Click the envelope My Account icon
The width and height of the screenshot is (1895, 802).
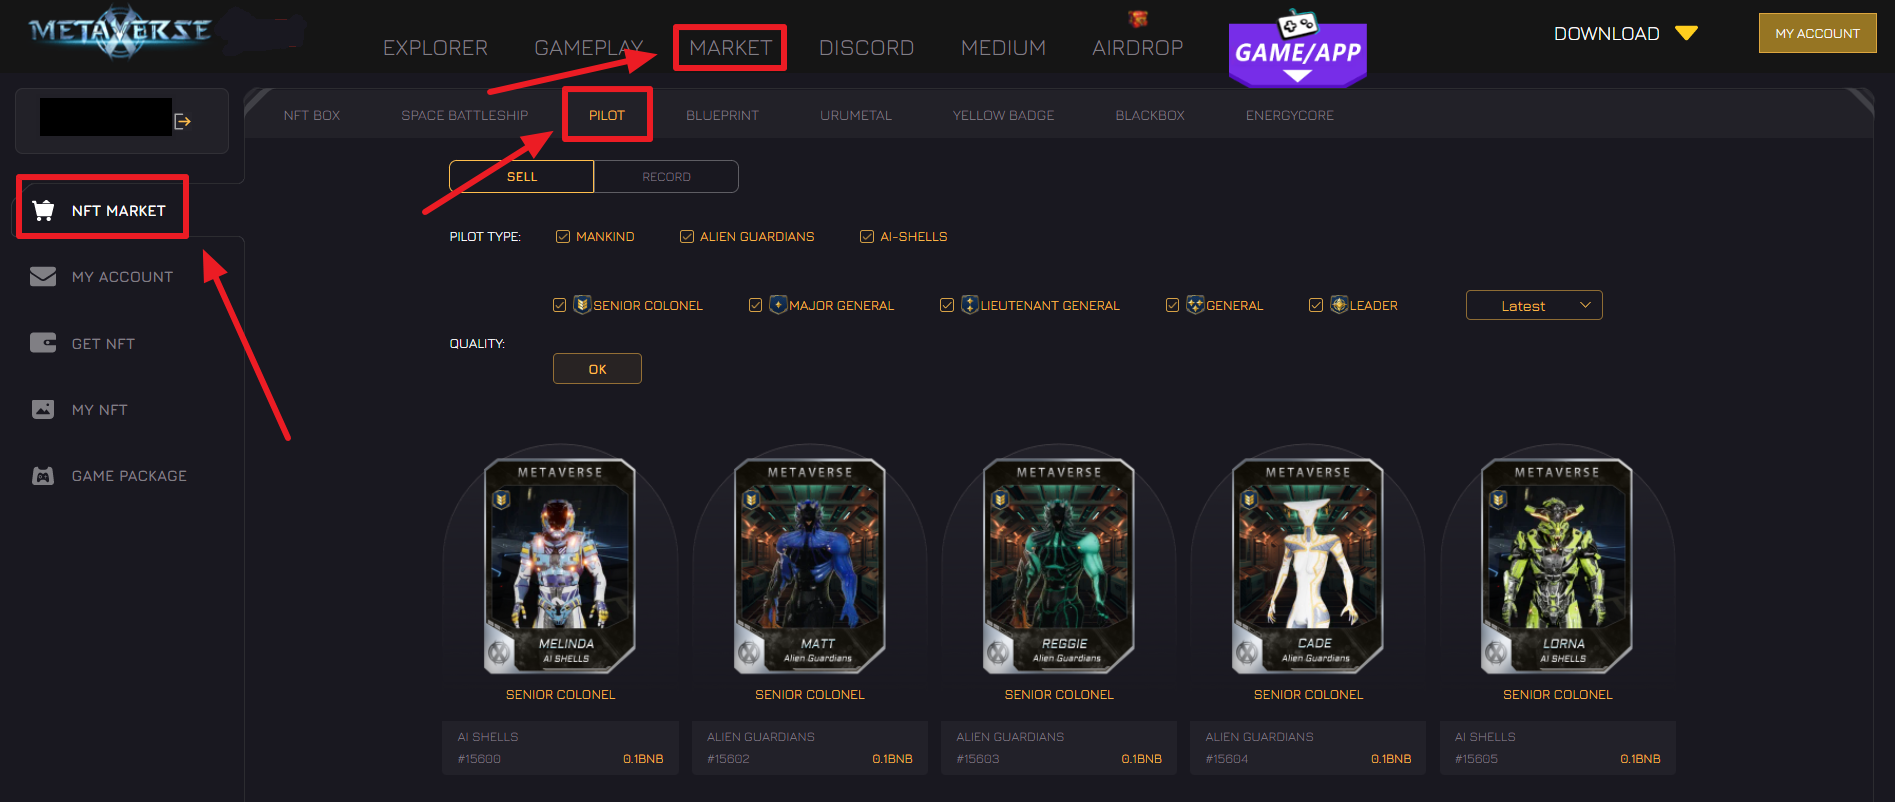pyautogui.click(x=43, y=276)
